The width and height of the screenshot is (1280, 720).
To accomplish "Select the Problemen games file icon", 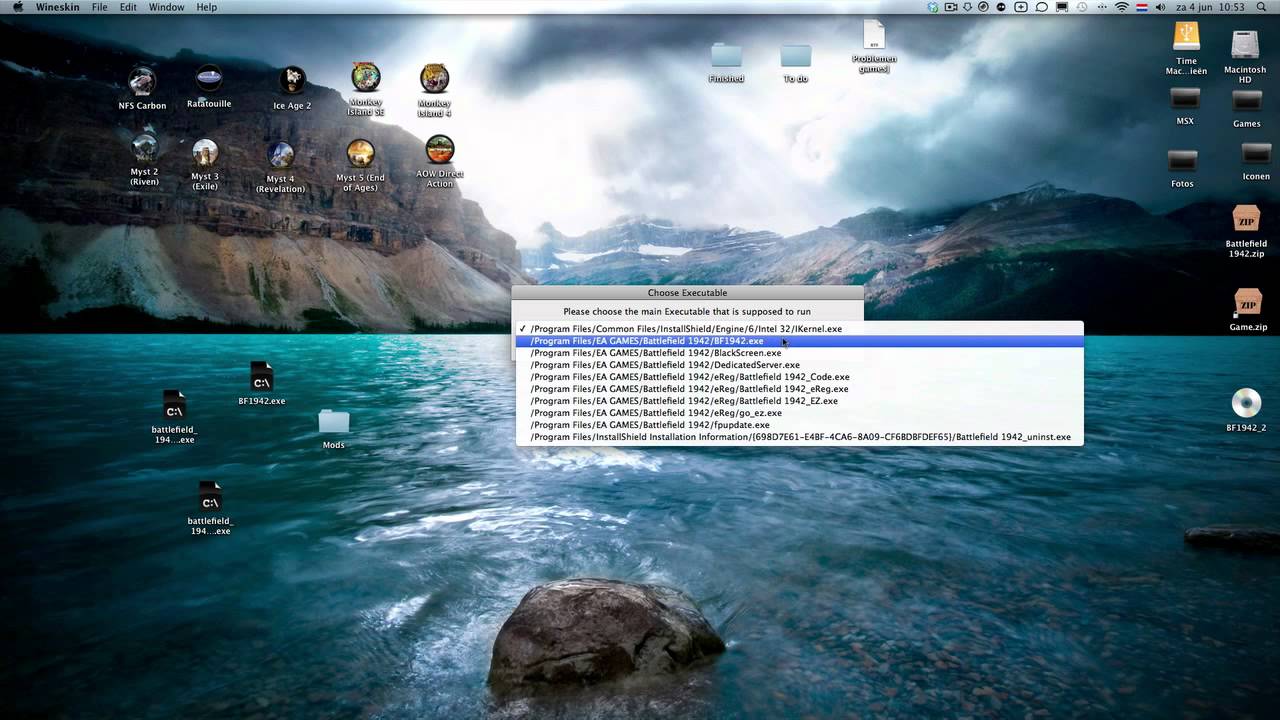I will [874, 34].
